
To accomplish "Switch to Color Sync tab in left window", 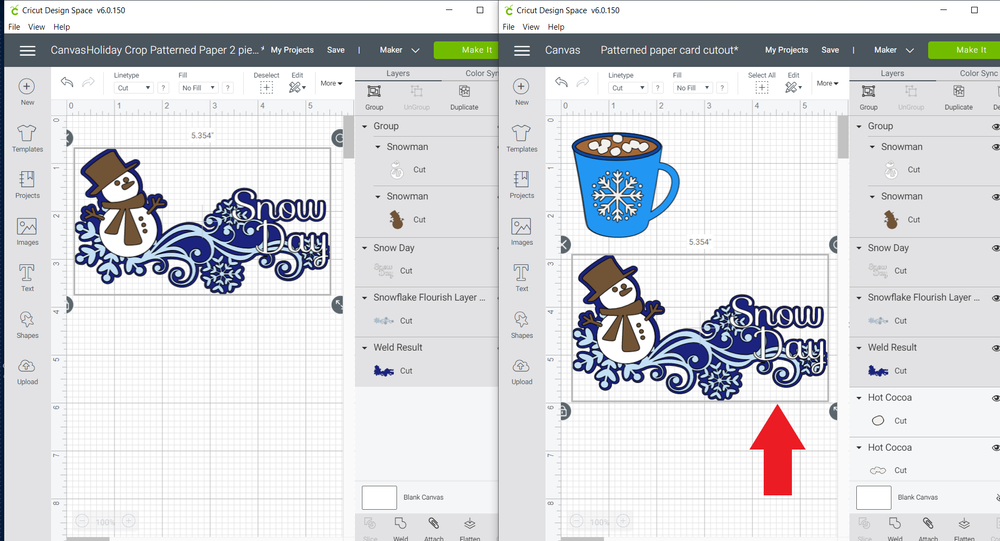I will tap(481, 73).
